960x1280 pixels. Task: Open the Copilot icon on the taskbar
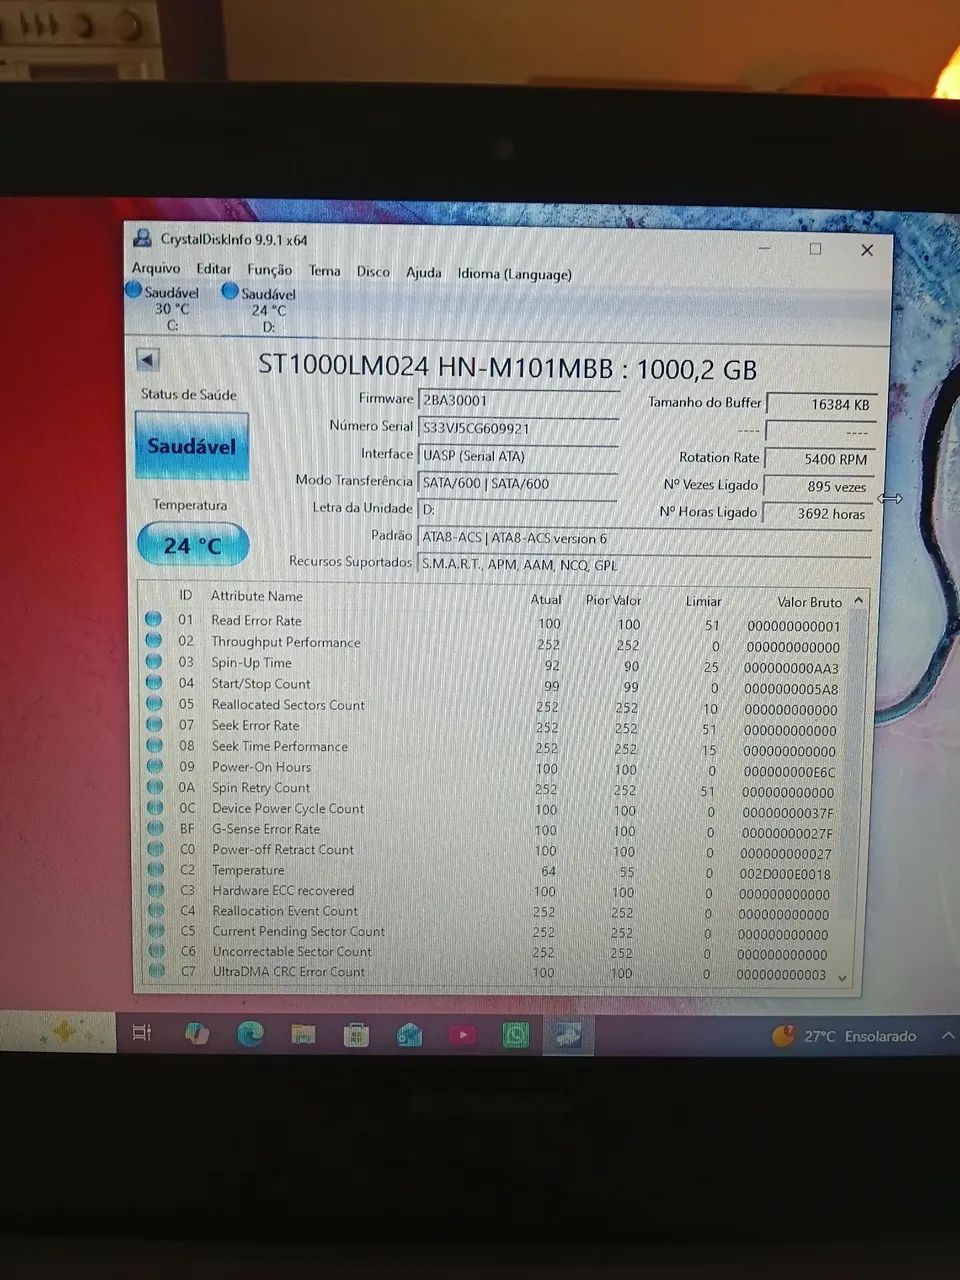pyautogui.click(x=197, y=1033)
